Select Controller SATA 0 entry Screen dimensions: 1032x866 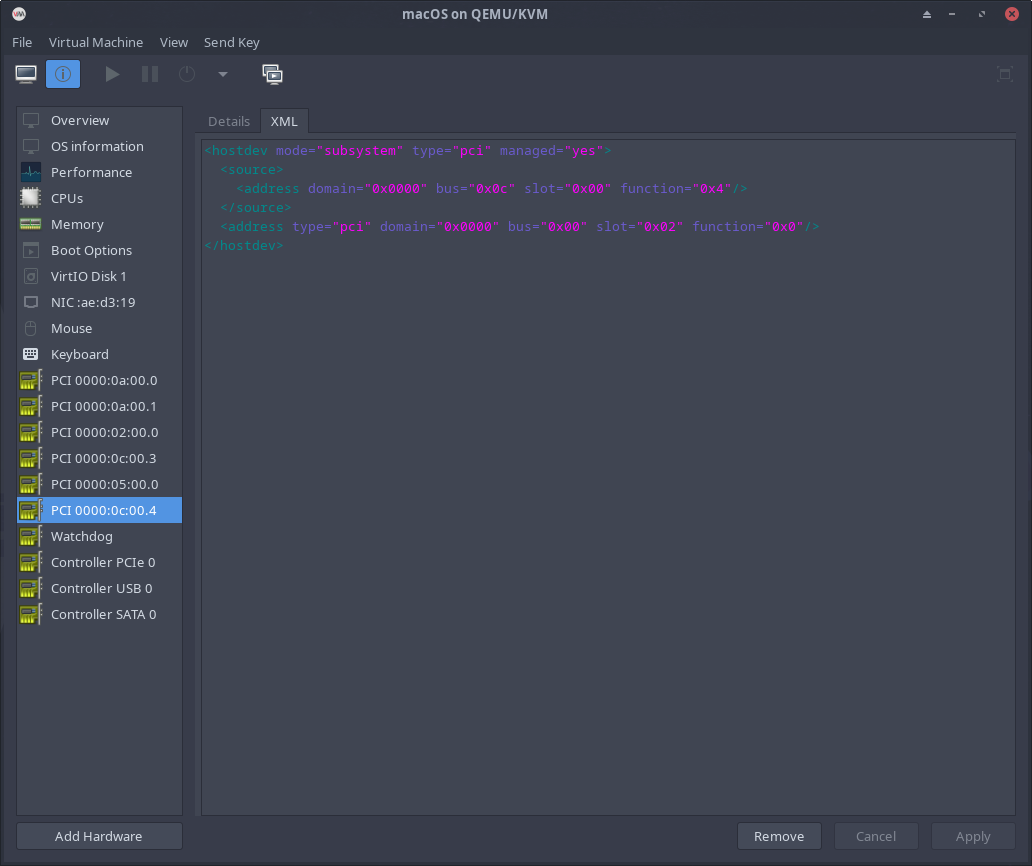pos(103,614)
